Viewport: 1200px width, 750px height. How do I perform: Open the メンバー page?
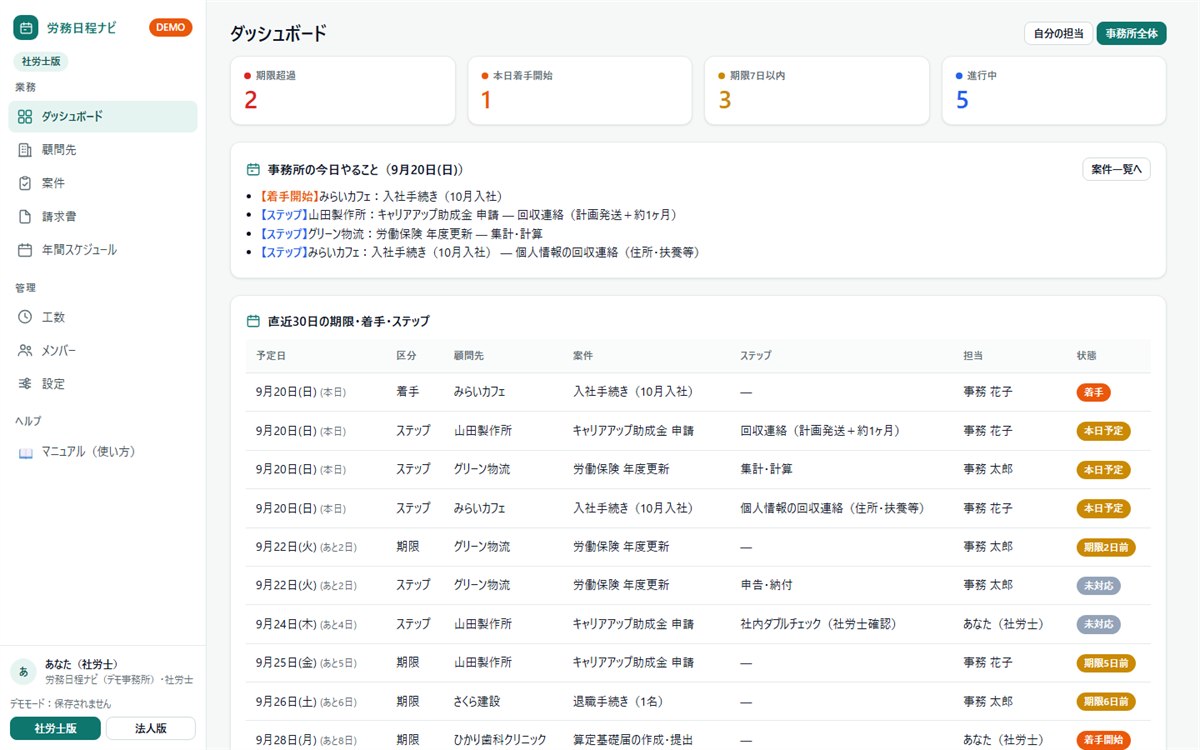pos(103,351)
